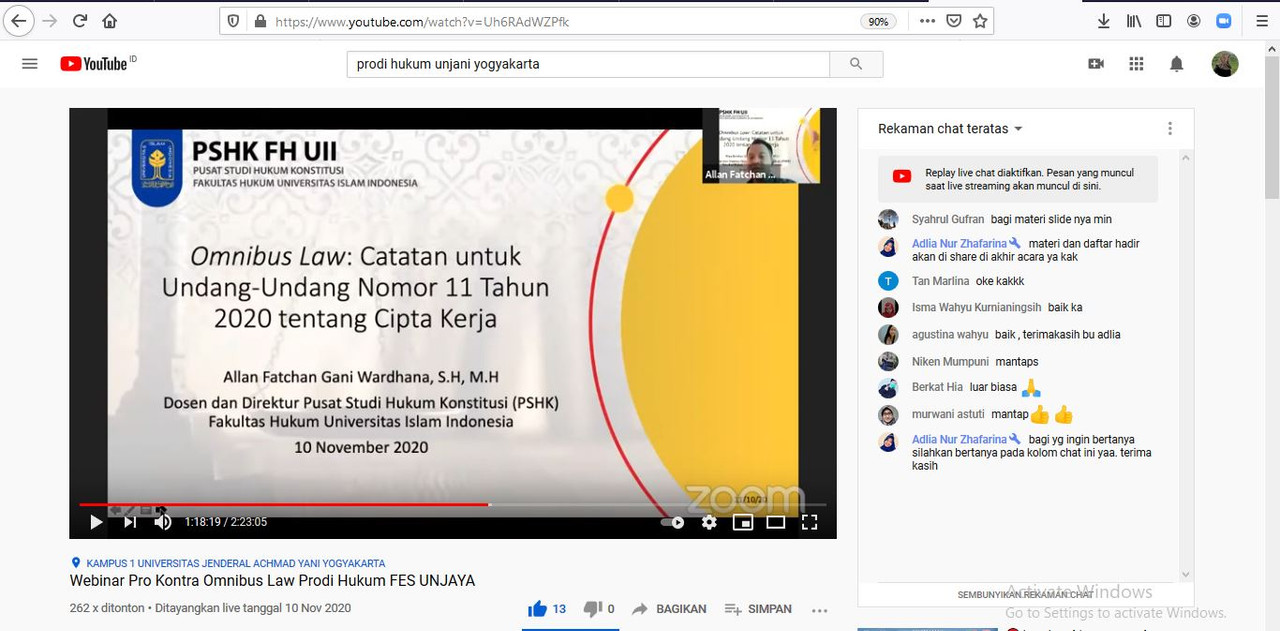The height and width of the screenshot is (631, 1280).
Task: Click chat author Isma Wahyu Kurnianingsih
Action: tap(976, 307)
